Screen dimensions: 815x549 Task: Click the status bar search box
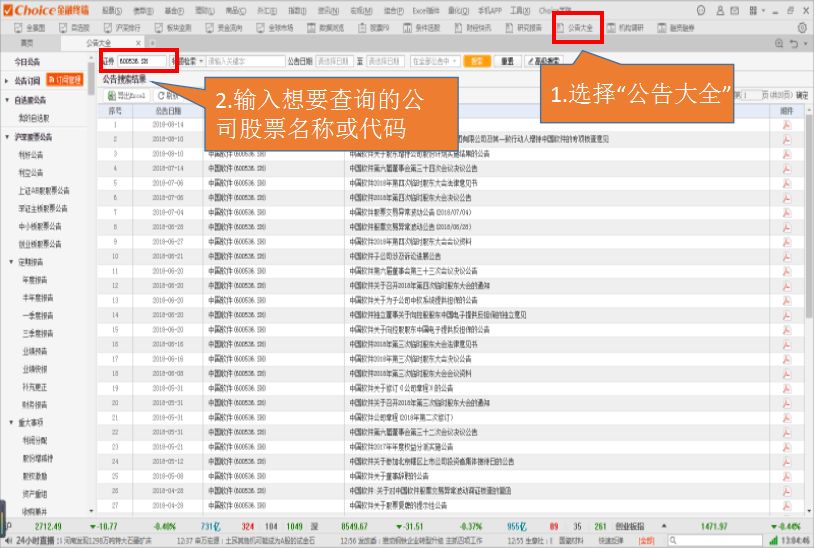click(x=715, y=541)
